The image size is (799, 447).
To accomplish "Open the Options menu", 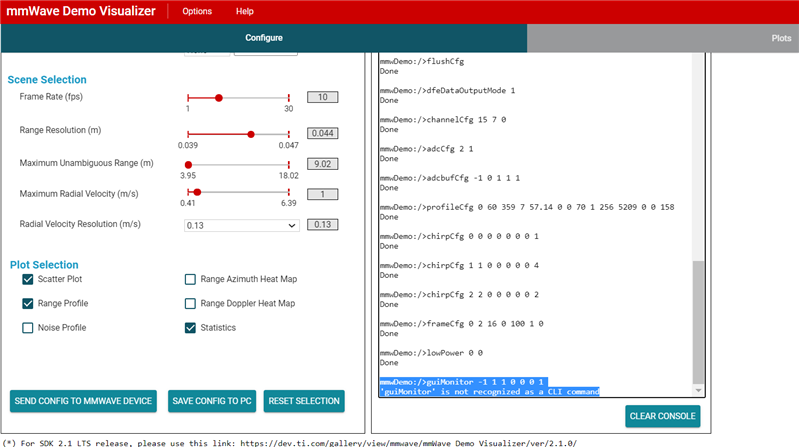I will [x=197, y=11].
